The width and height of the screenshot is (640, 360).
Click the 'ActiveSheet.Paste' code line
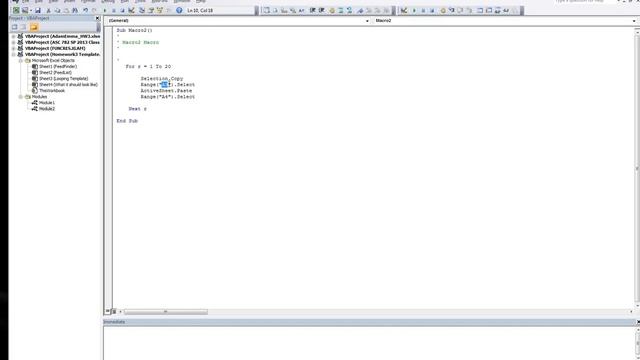point(166,91)
